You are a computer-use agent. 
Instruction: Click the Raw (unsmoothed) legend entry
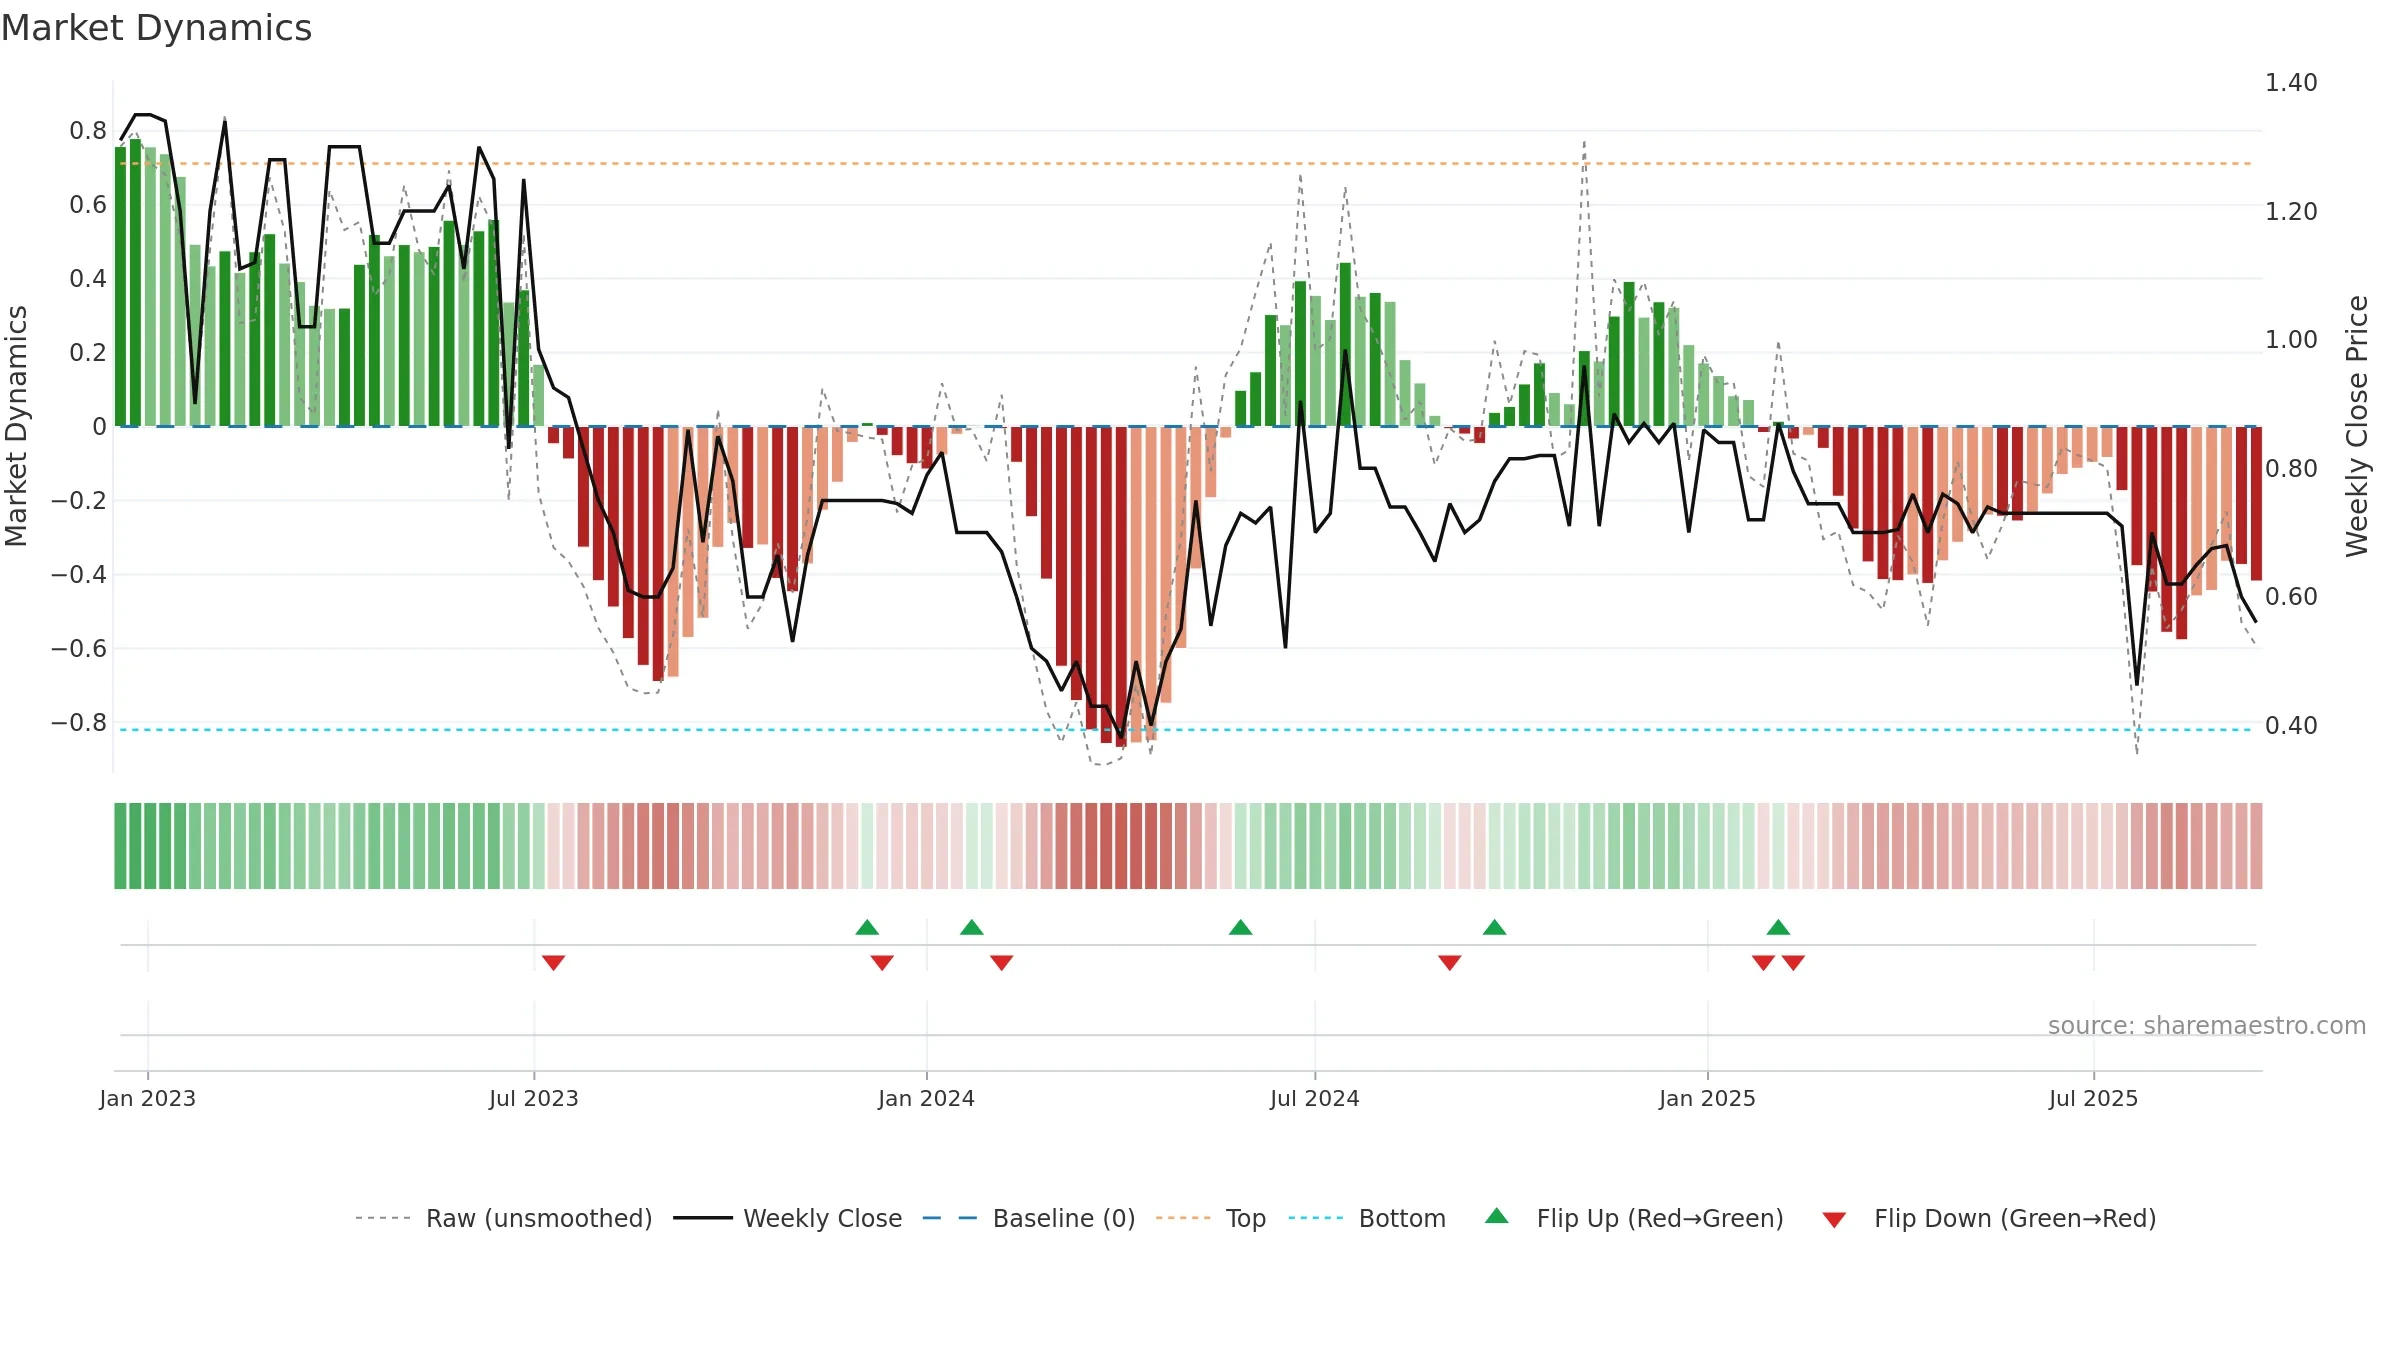[x=504, y=1218]
